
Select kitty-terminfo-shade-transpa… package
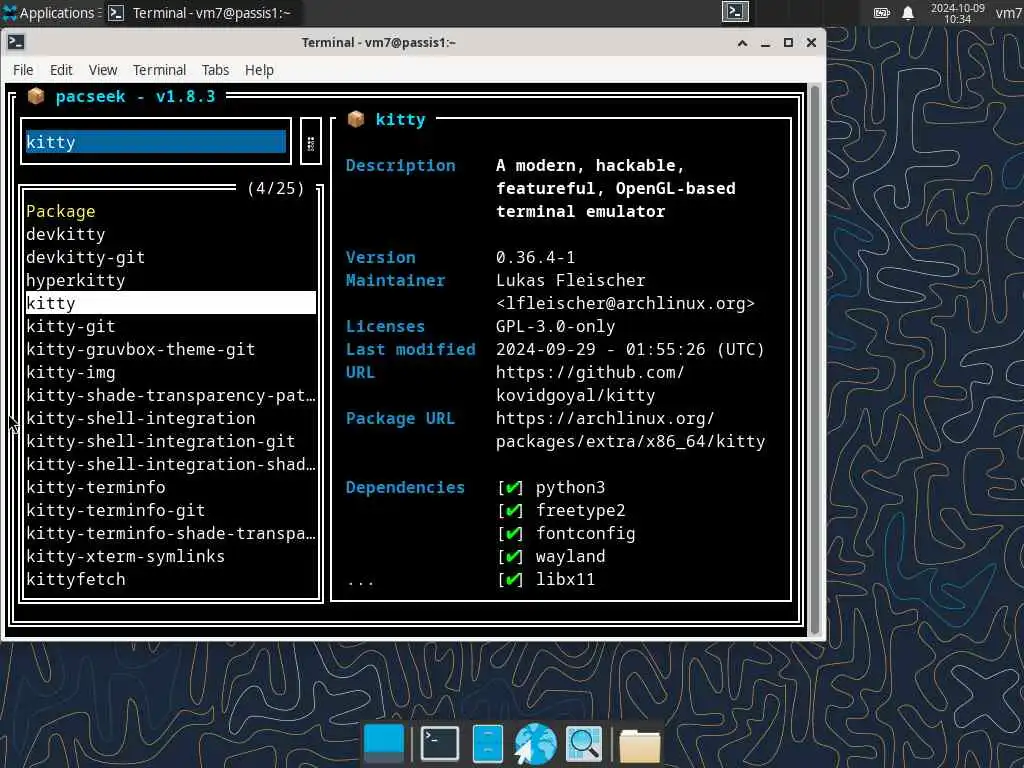click(x=170, y=533)
